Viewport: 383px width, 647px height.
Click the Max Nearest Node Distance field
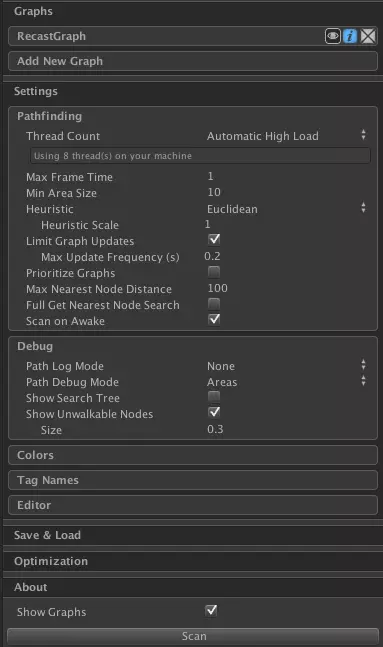tap(287, 288)
